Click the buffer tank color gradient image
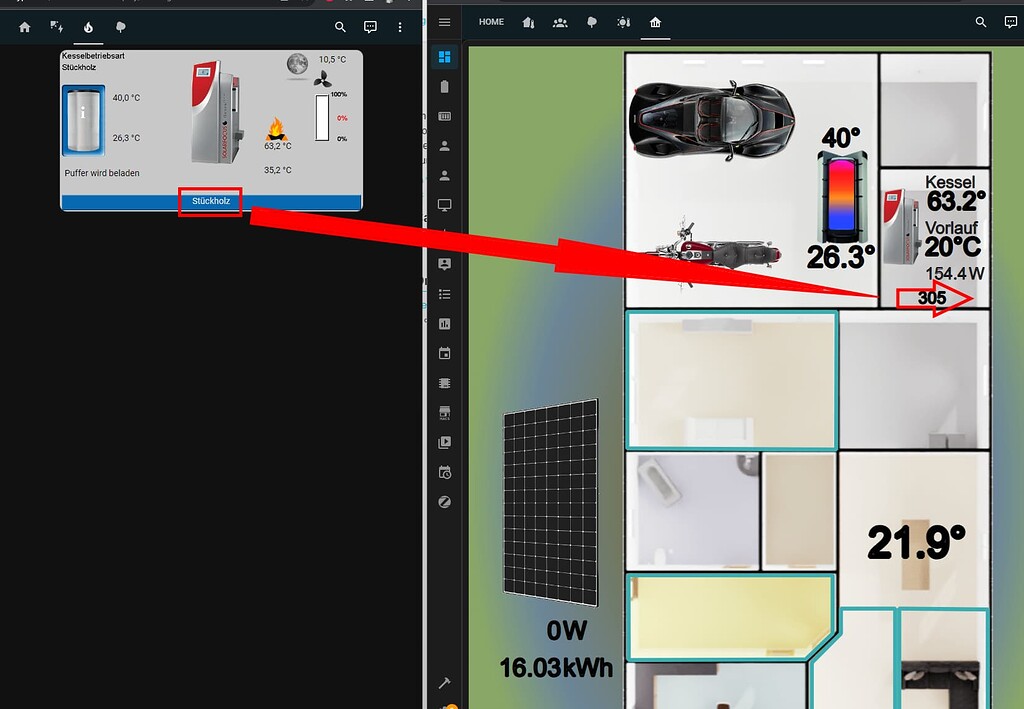Screen dimensions: 1024x709 (842, 197)
